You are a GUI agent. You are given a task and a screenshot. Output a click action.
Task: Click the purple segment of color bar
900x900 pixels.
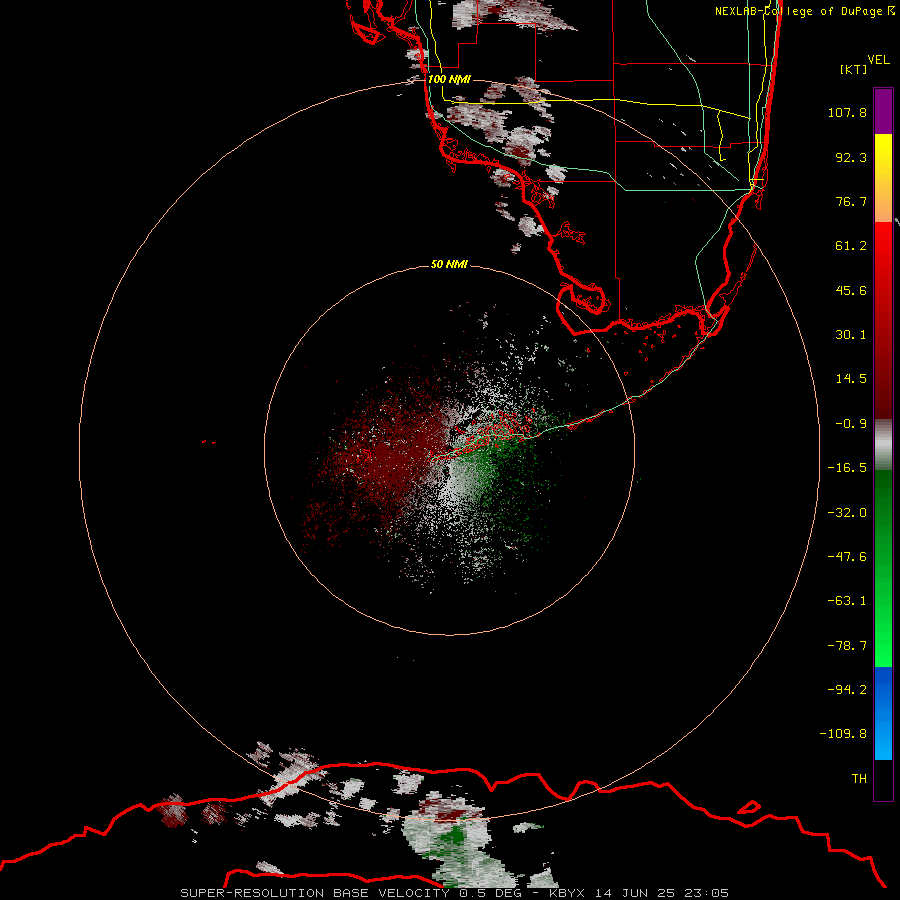pos(883,111)
